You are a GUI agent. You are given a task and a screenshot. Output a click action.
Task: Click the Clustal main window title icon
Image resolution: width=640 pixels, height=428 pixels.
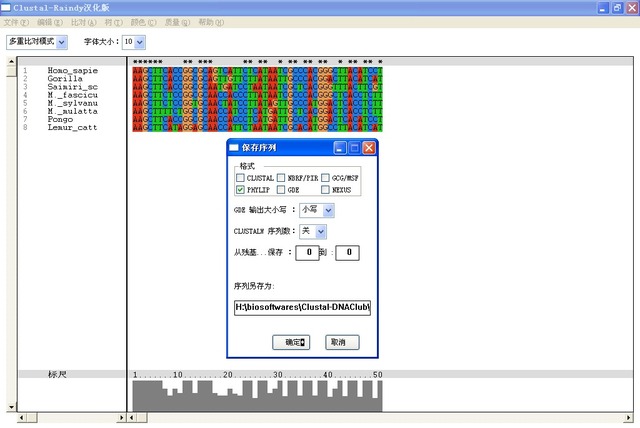pos(6,8)
